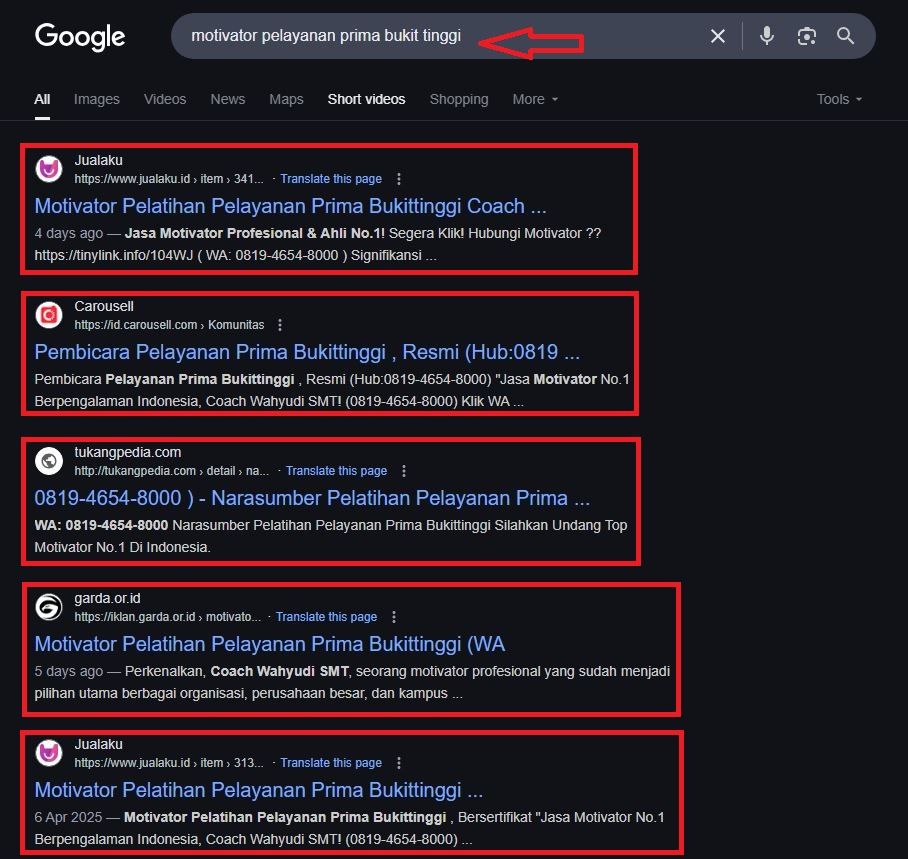Image resolution: width=908 pixels, height=859 pixels.
Task: Open the News tab
Action: pos(228,99)
